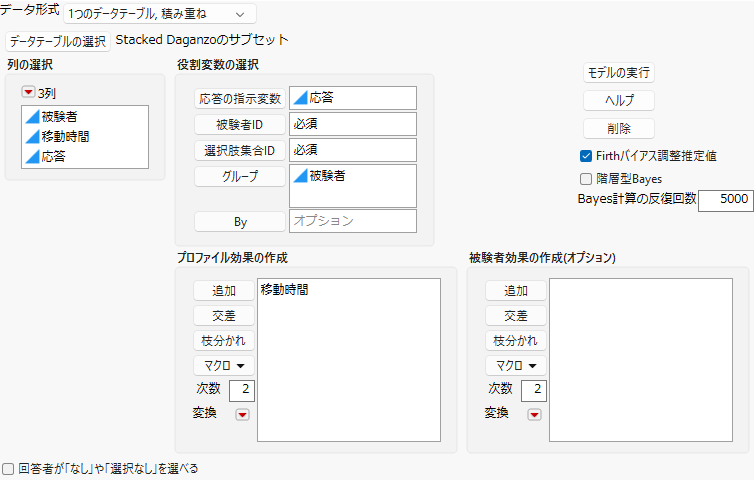The height and width of the screenshot is (480, 754).
Task: Click 追加 in 被験者効果の作成
Action: (x=515, y=291)
